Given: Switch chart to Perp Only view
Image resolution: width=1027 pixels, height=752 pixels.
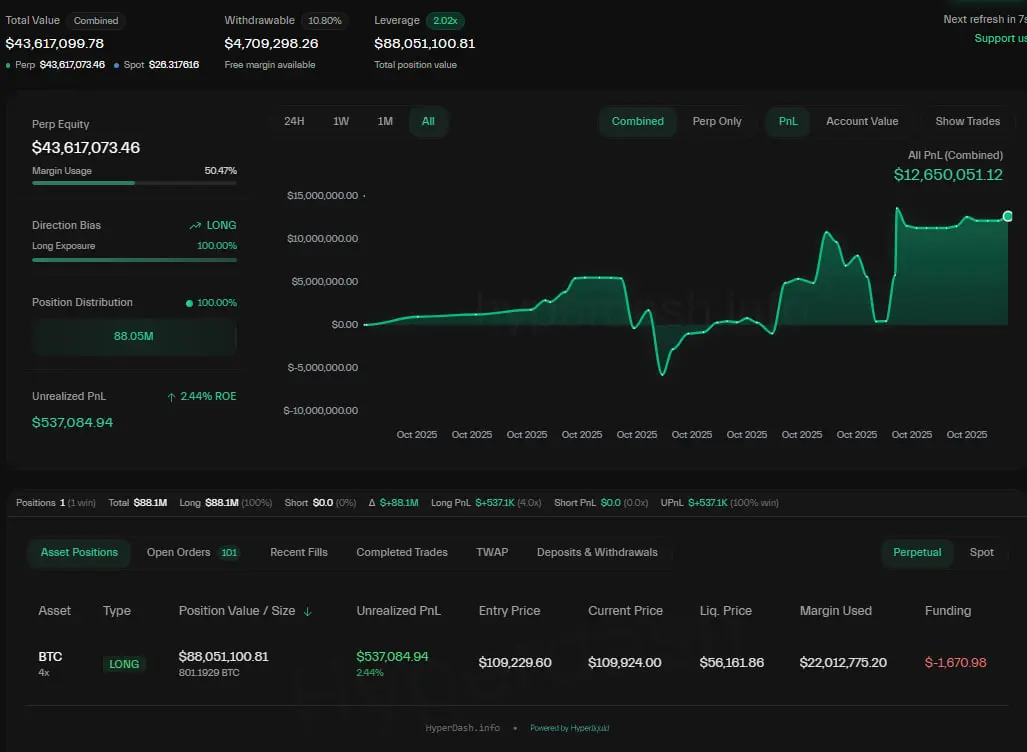Looking at the screenshot, I should click(717, 122).
